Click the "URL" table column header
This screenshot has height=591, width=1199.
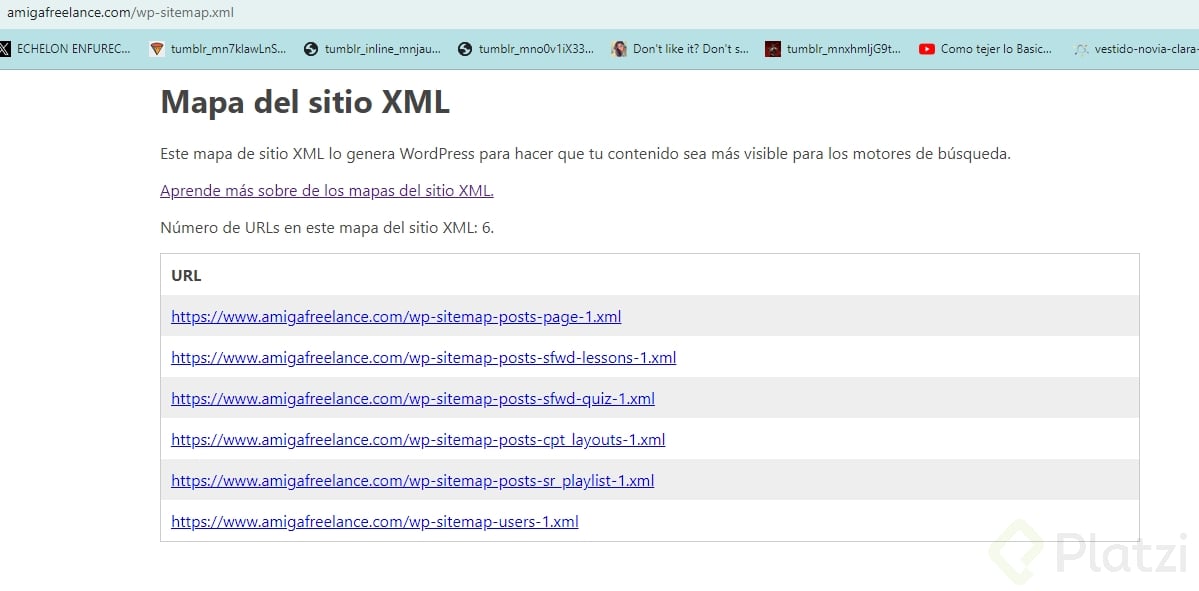(x=187, y=276)
